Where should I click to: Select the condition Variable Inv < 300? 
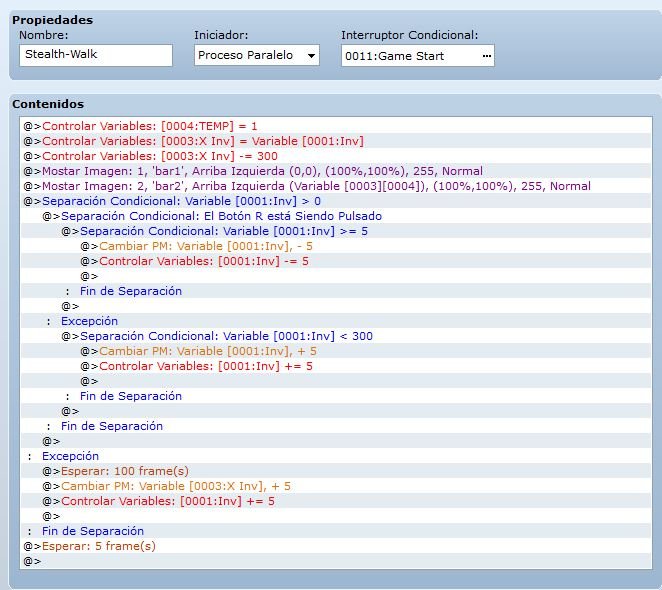pyautogui.click(x=336, y=336)
